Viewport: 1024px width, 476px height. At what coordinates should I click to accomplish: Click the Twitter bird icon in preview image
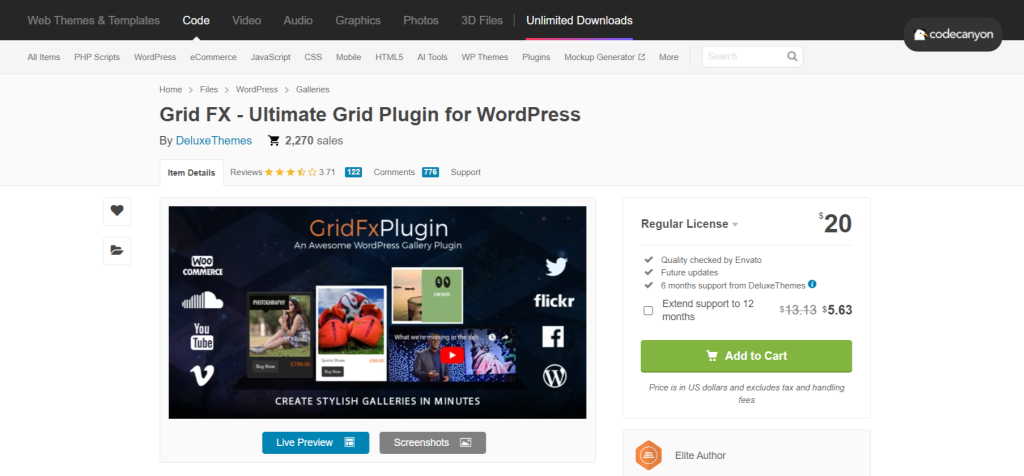point(555,266)
